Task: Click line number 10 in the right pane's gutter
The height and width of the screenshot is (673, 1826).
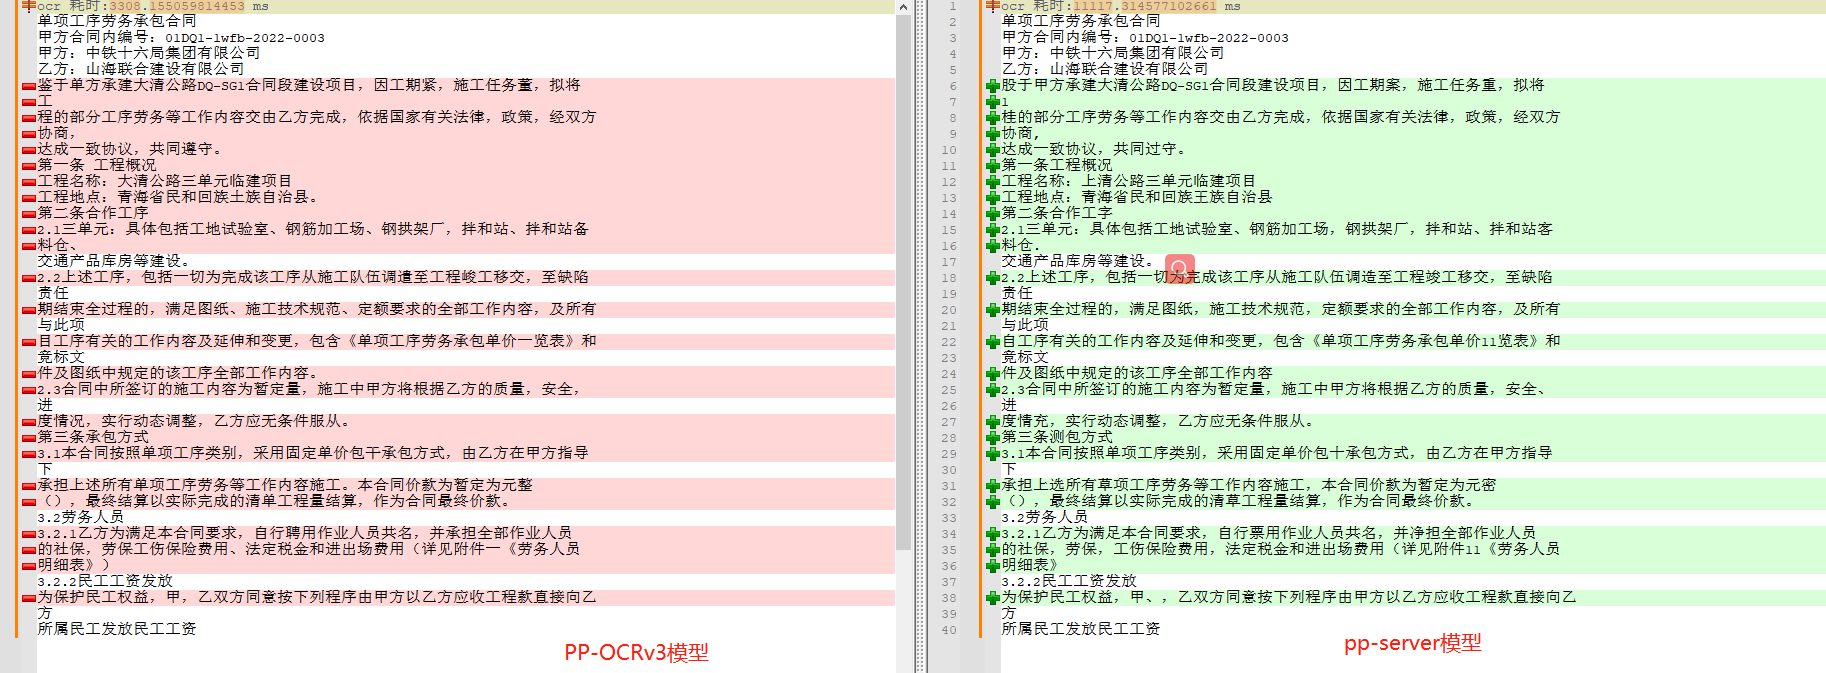Action: coord(949,150)
